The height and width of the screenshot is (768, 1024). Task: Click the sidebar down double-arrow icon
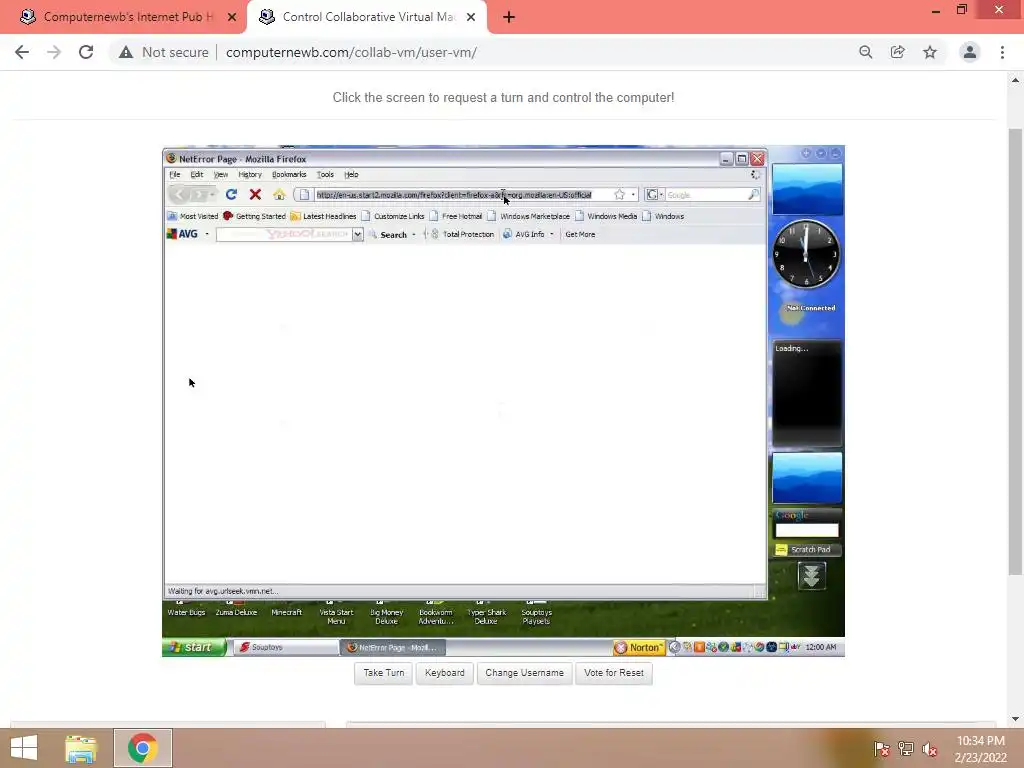tap(811, 576)
